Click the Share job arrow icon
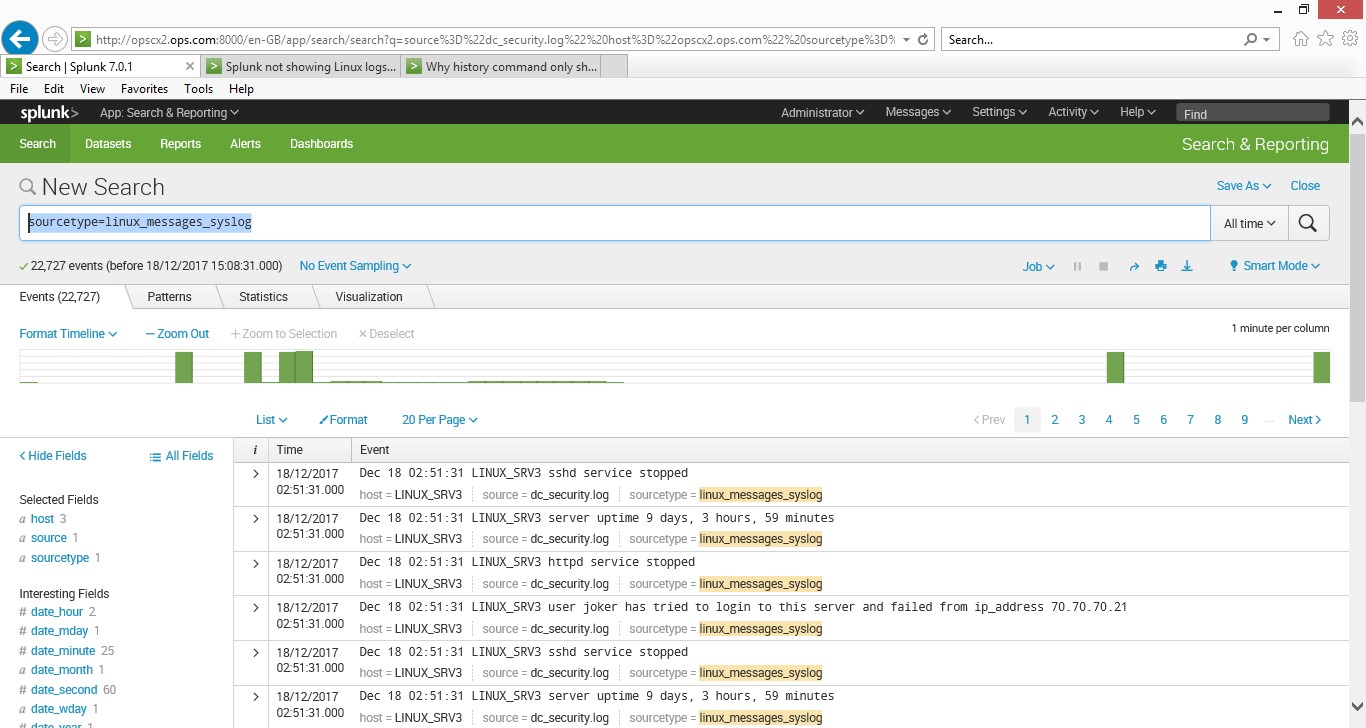 click(1134, 266)
